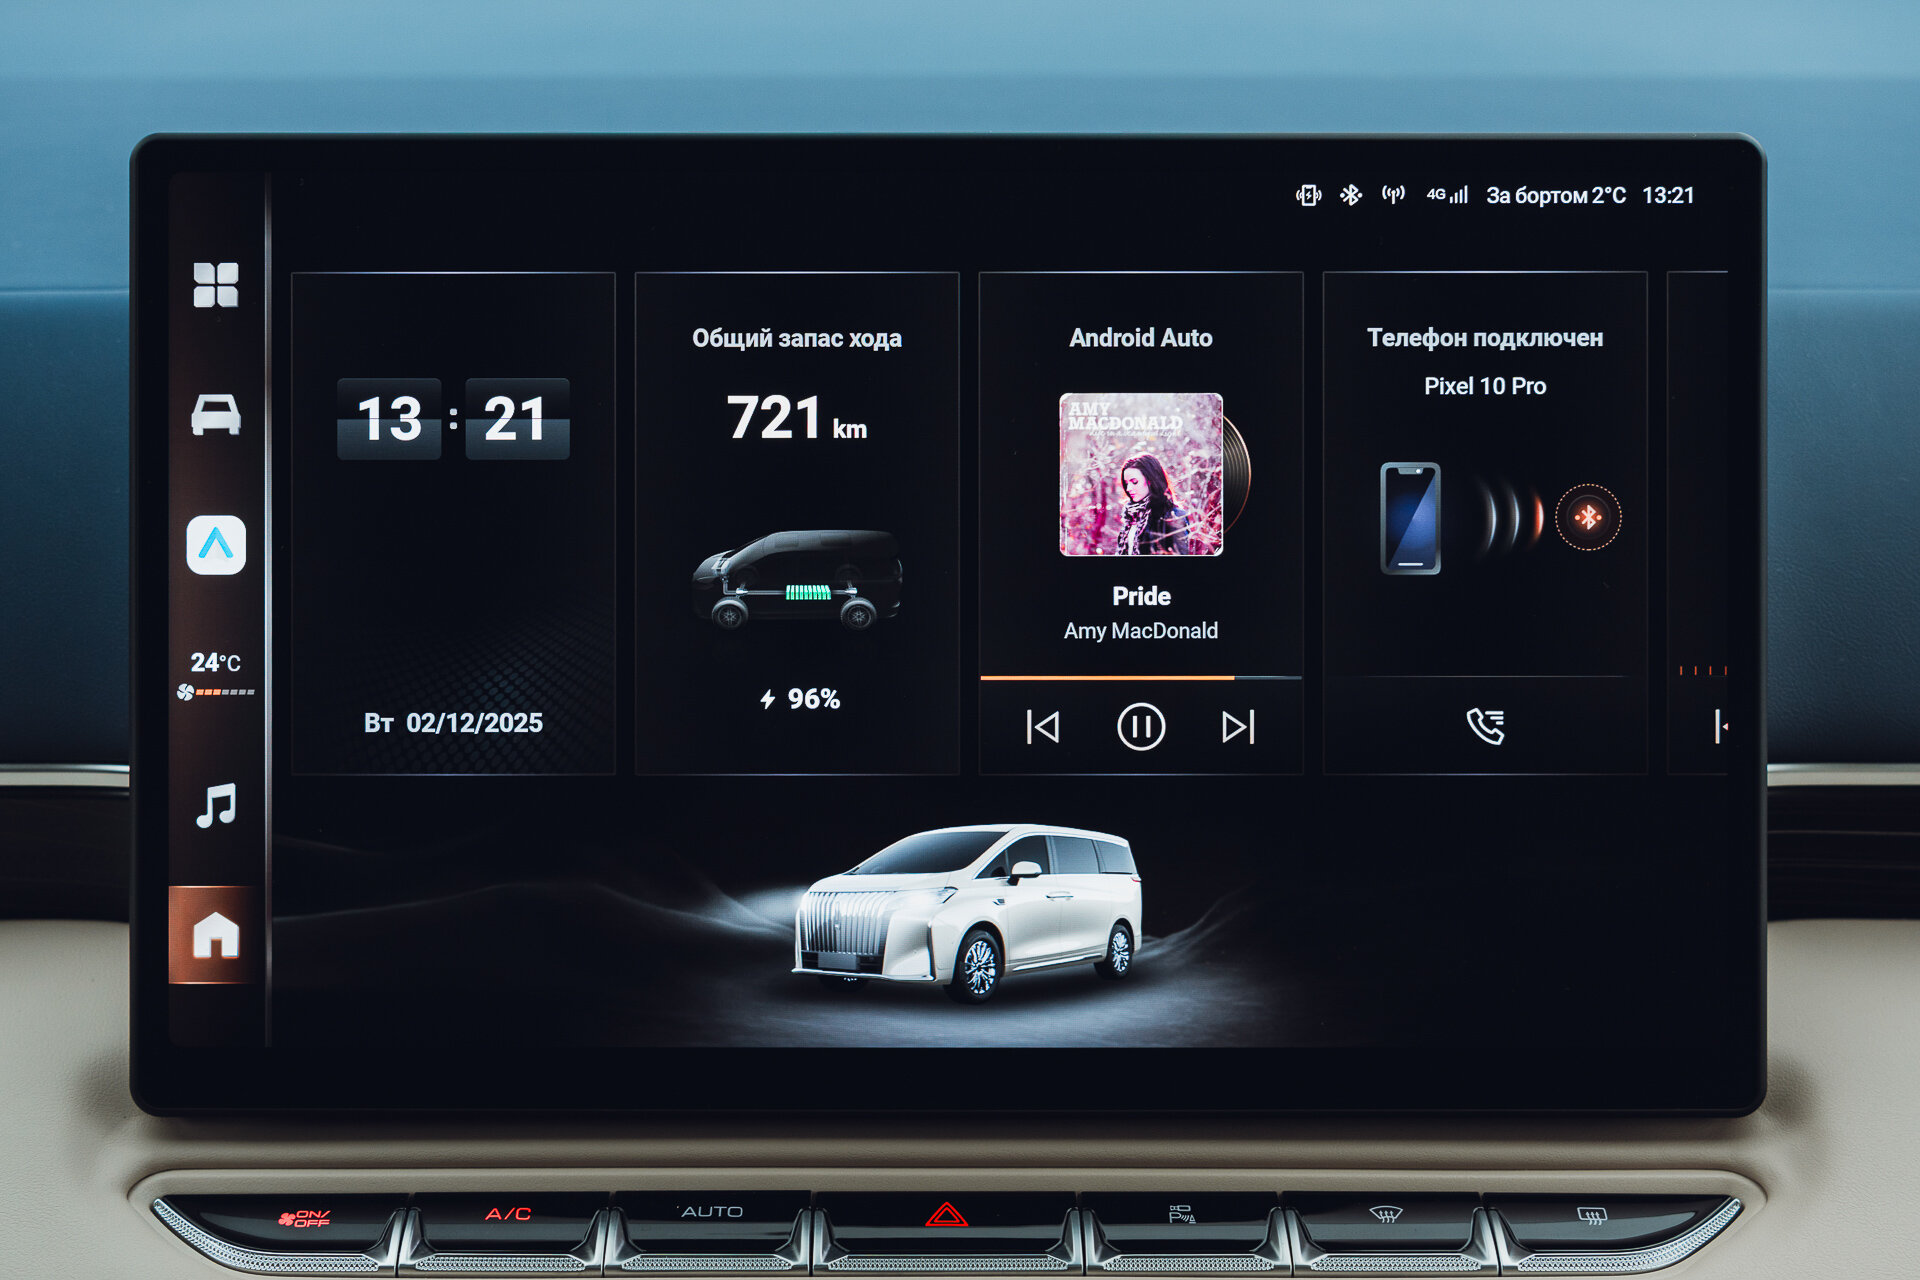Tap the hotspot signal status icon
1920x1280 pixels.
tap(1393, 195)
